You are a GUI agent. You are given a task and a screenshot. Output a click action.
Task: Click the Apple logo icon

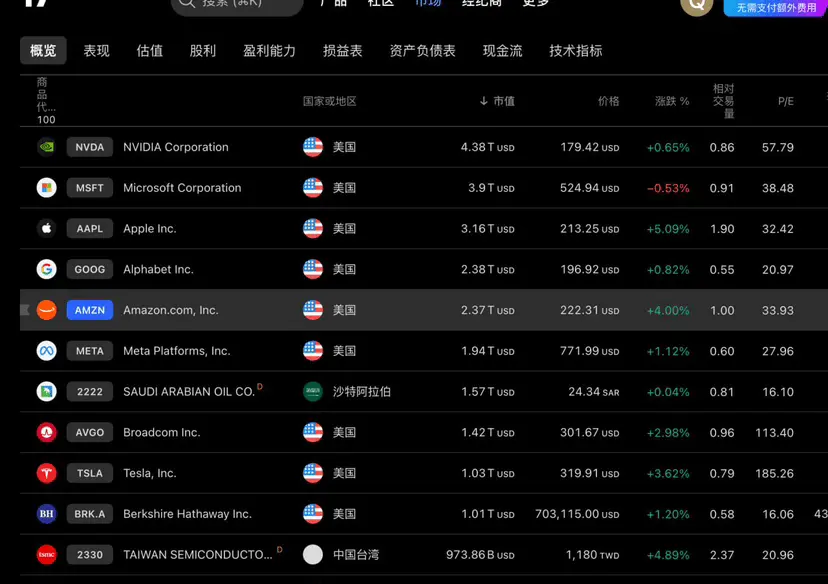(x=46, y=228)
